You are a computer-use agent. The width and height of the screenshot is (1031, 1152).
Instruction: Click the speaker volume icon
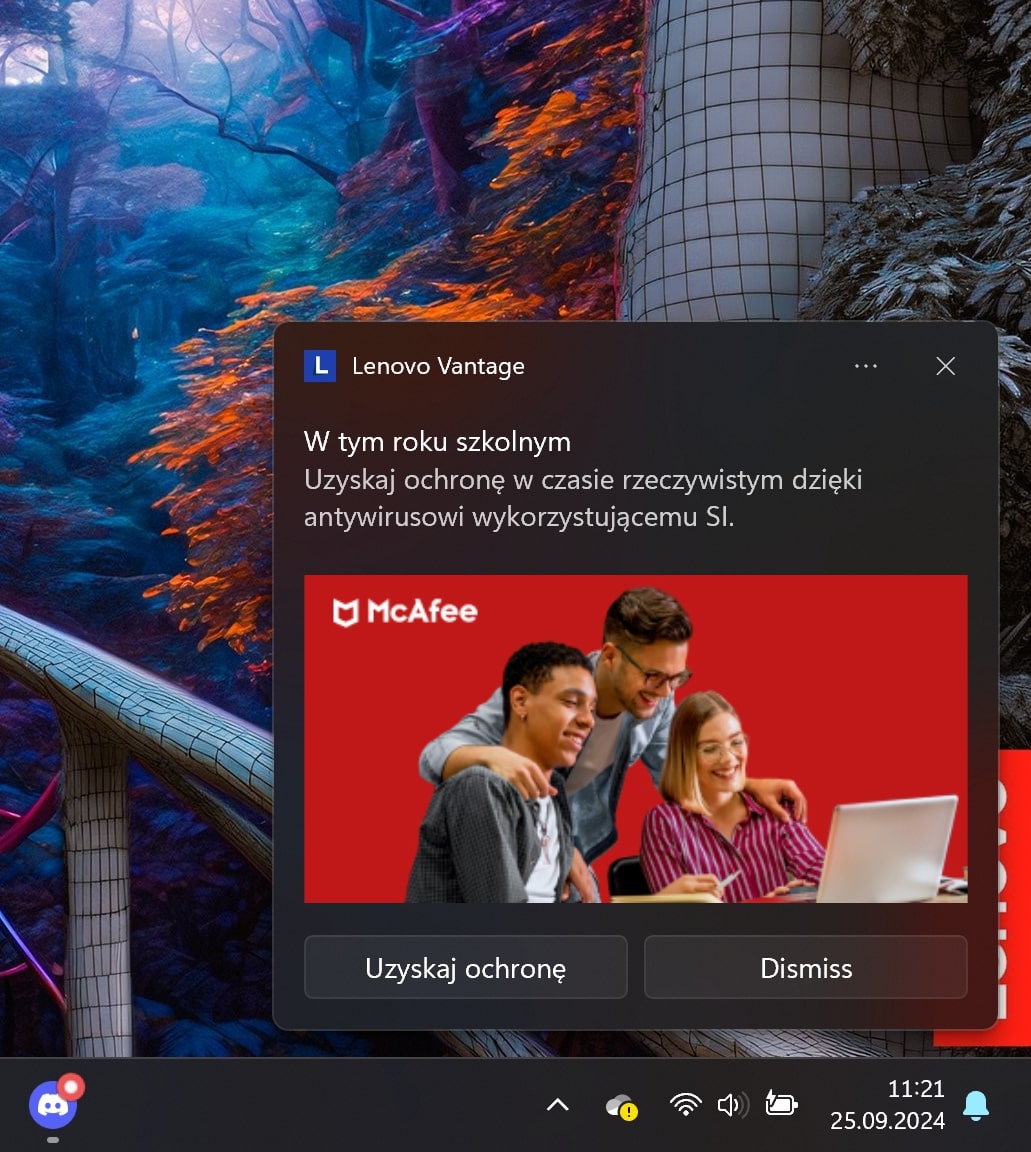[x=733, y=1105]
